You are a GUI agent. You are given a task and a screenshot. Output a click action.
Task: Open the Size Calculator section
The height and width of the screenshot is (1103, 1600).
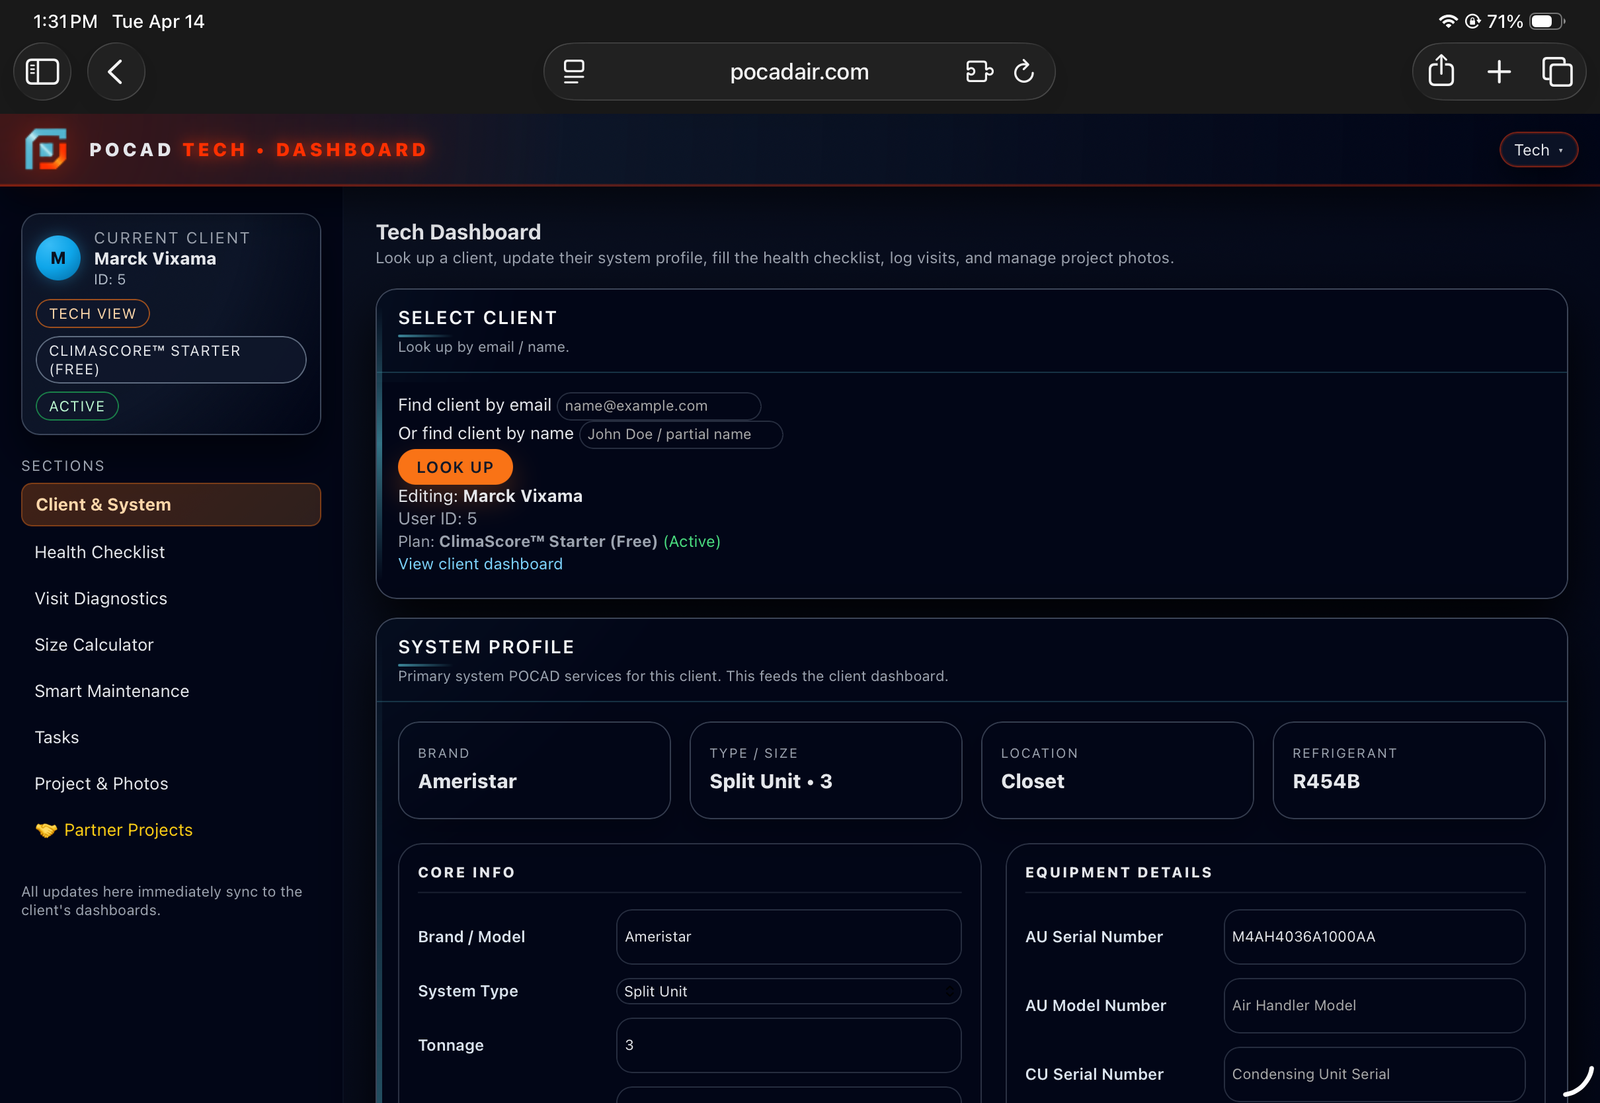(x=94, y=645)
